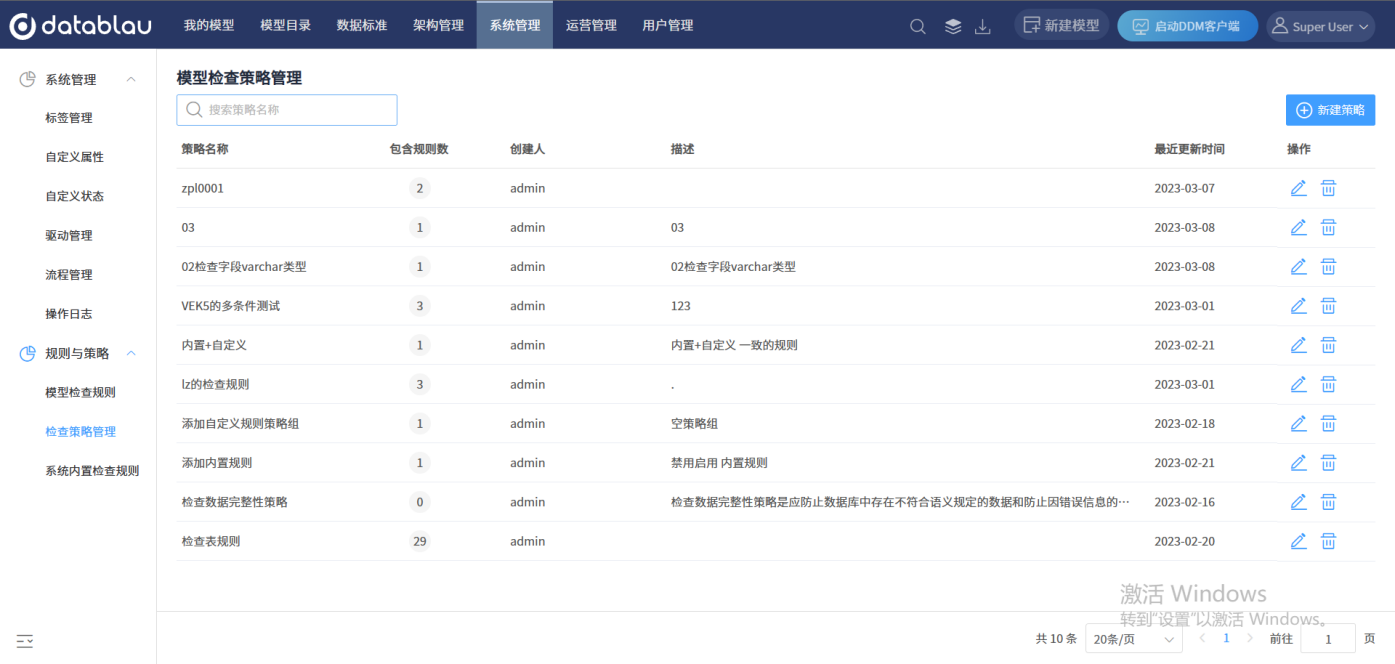Open 自定义属性 in sidebar

(x=75, y=157)
